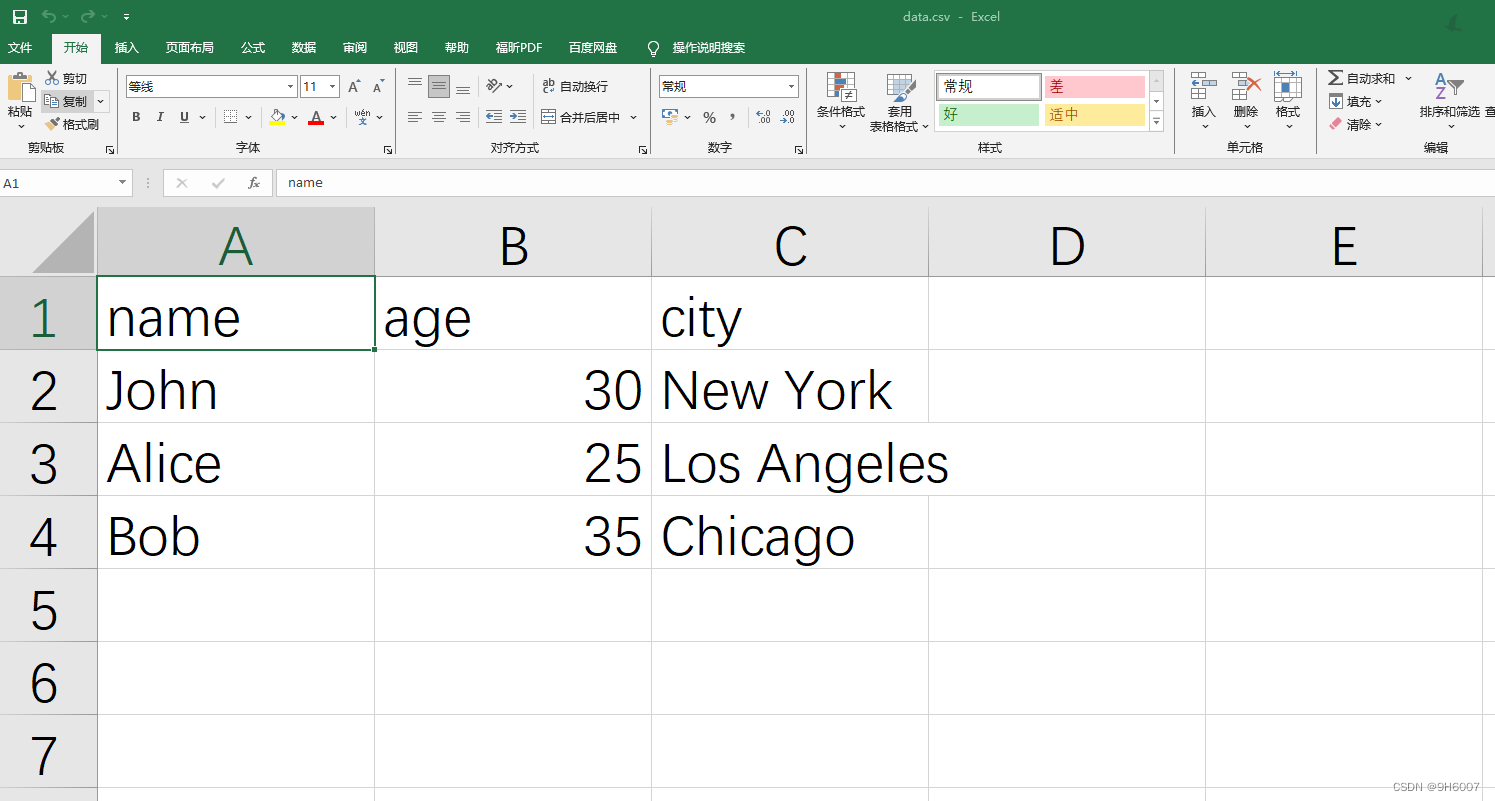1495x801 pixels.
Task: Increase font size with larger A icon
Action: pyautogui.click(x=354, y=87)
